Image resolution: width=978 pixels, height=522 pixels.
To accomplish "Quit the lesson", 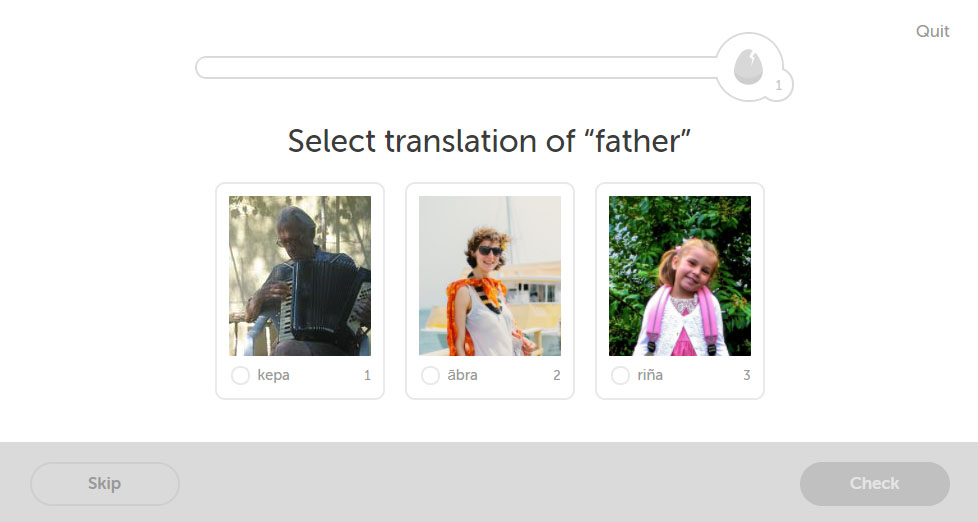I will pos(932,31).
